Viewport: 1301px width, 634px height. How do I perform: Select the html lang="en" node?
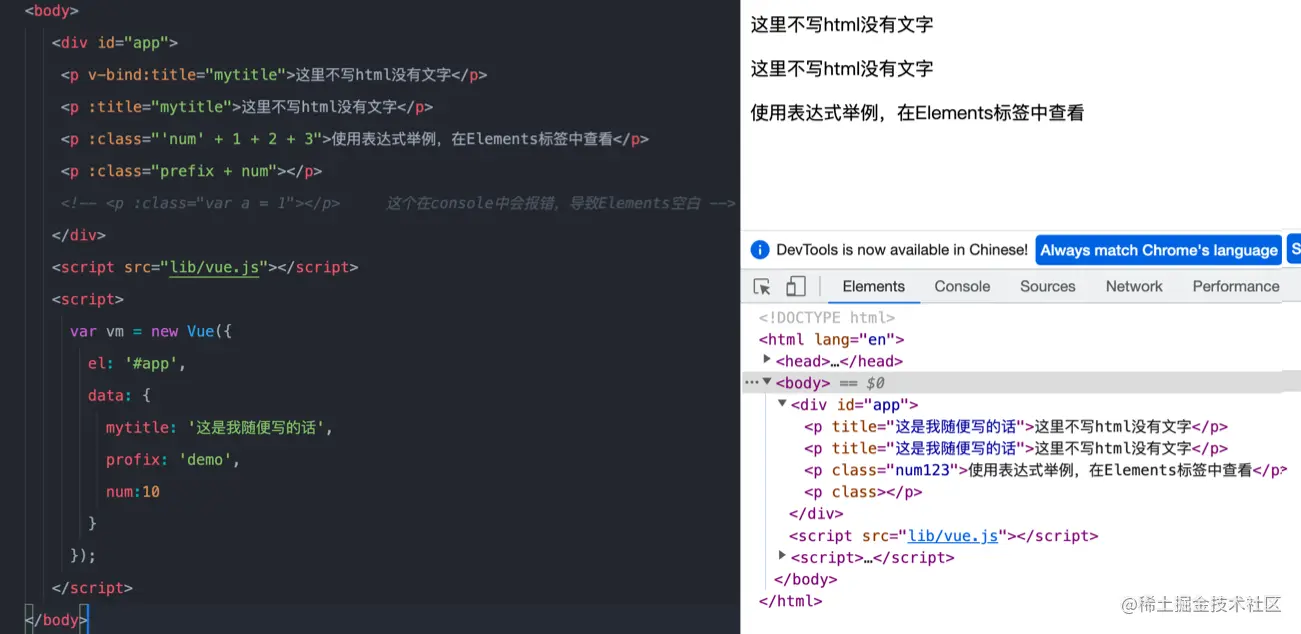tap(832, 340)
